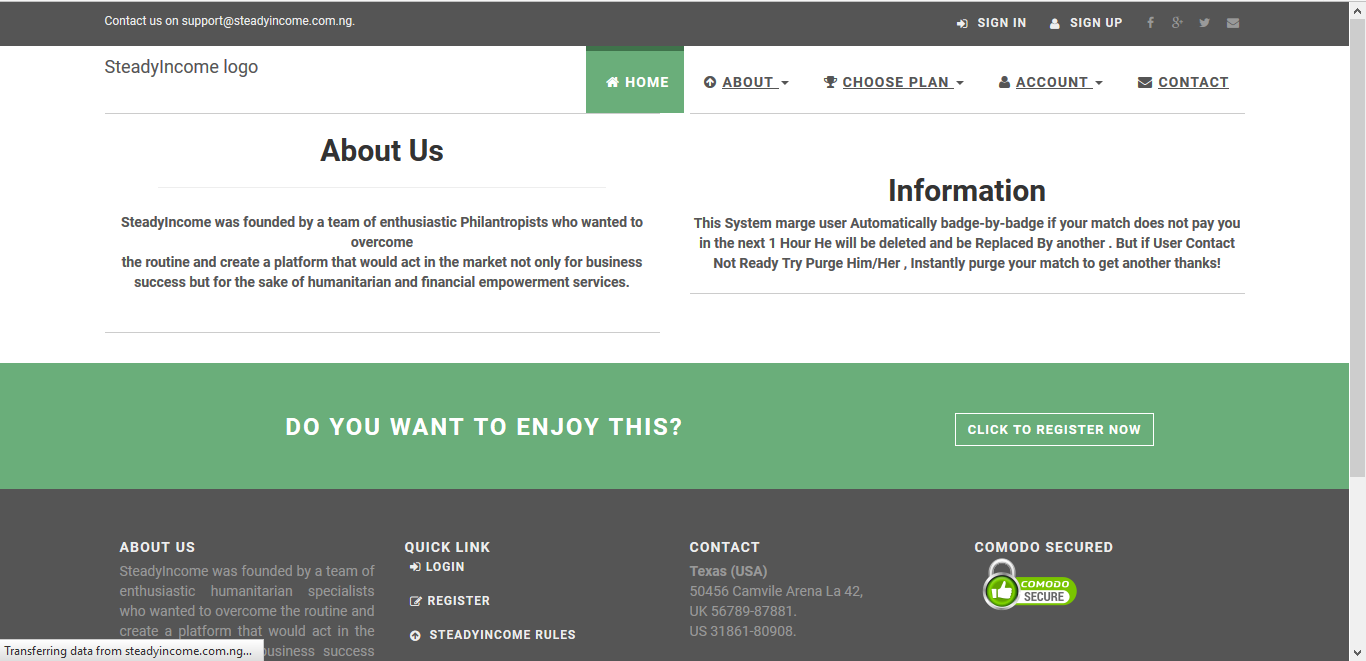This screenshot has height=661, width=1366.
Task: Open the CHOOSE PLAN menu
Action: click(894, 82)
